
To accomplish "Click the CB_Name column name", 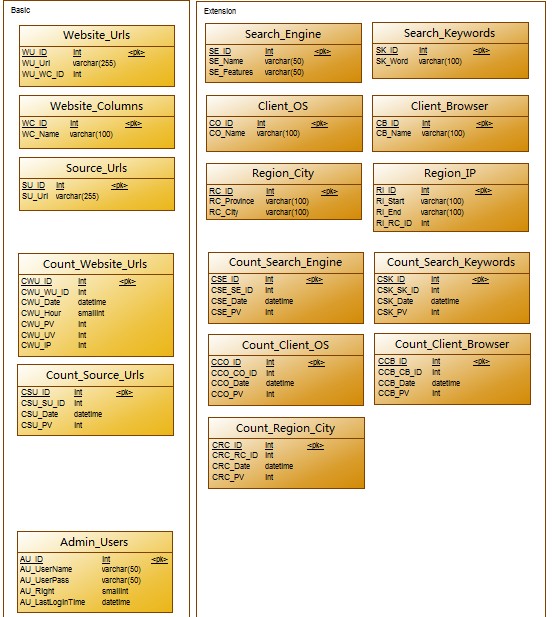I will click(x=393, y=133).
